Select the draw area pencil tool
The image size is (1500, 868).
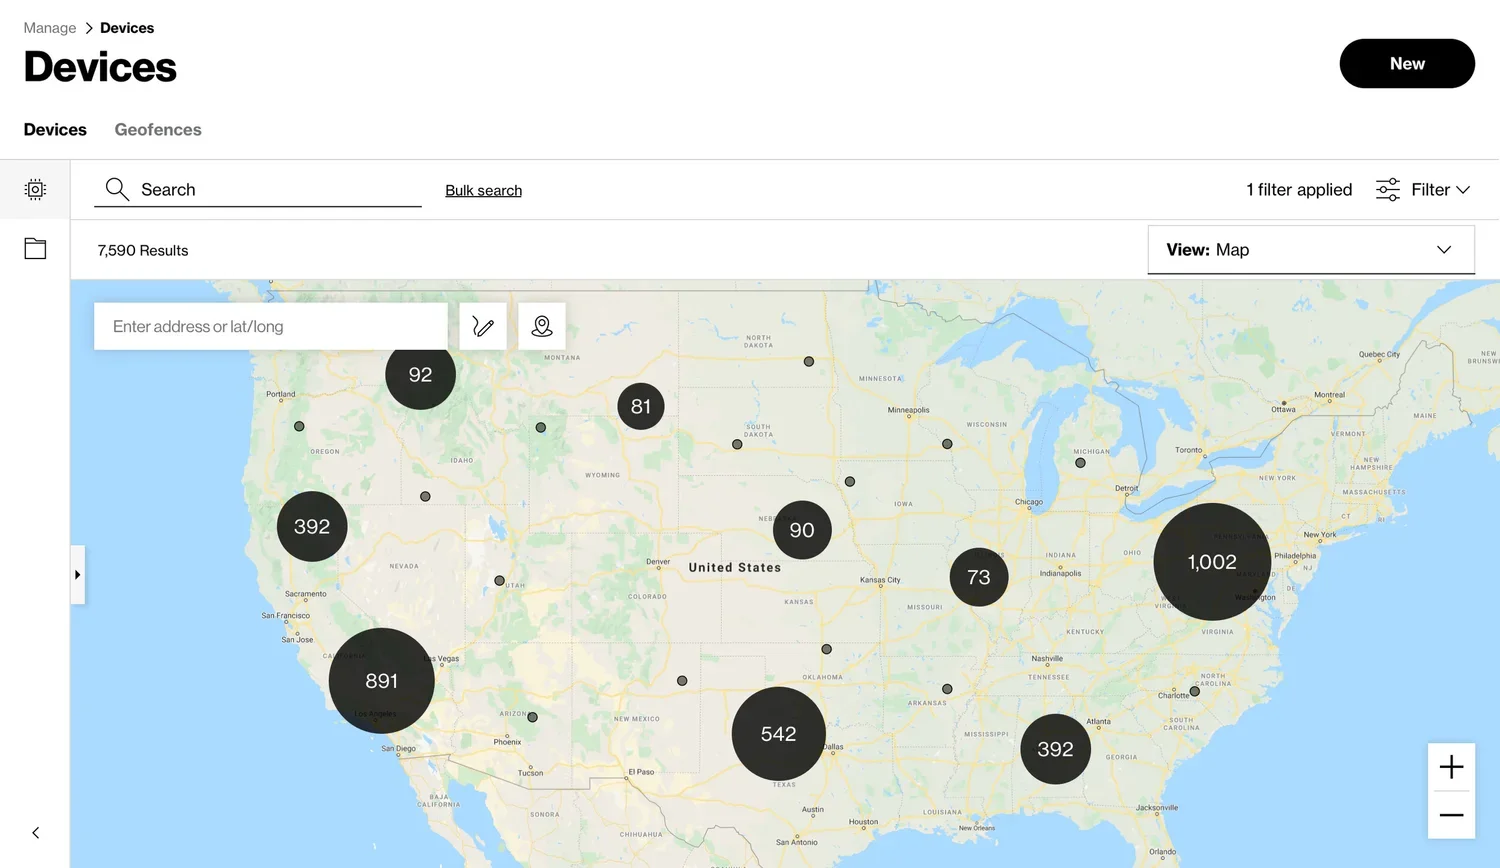pos(483,325)
